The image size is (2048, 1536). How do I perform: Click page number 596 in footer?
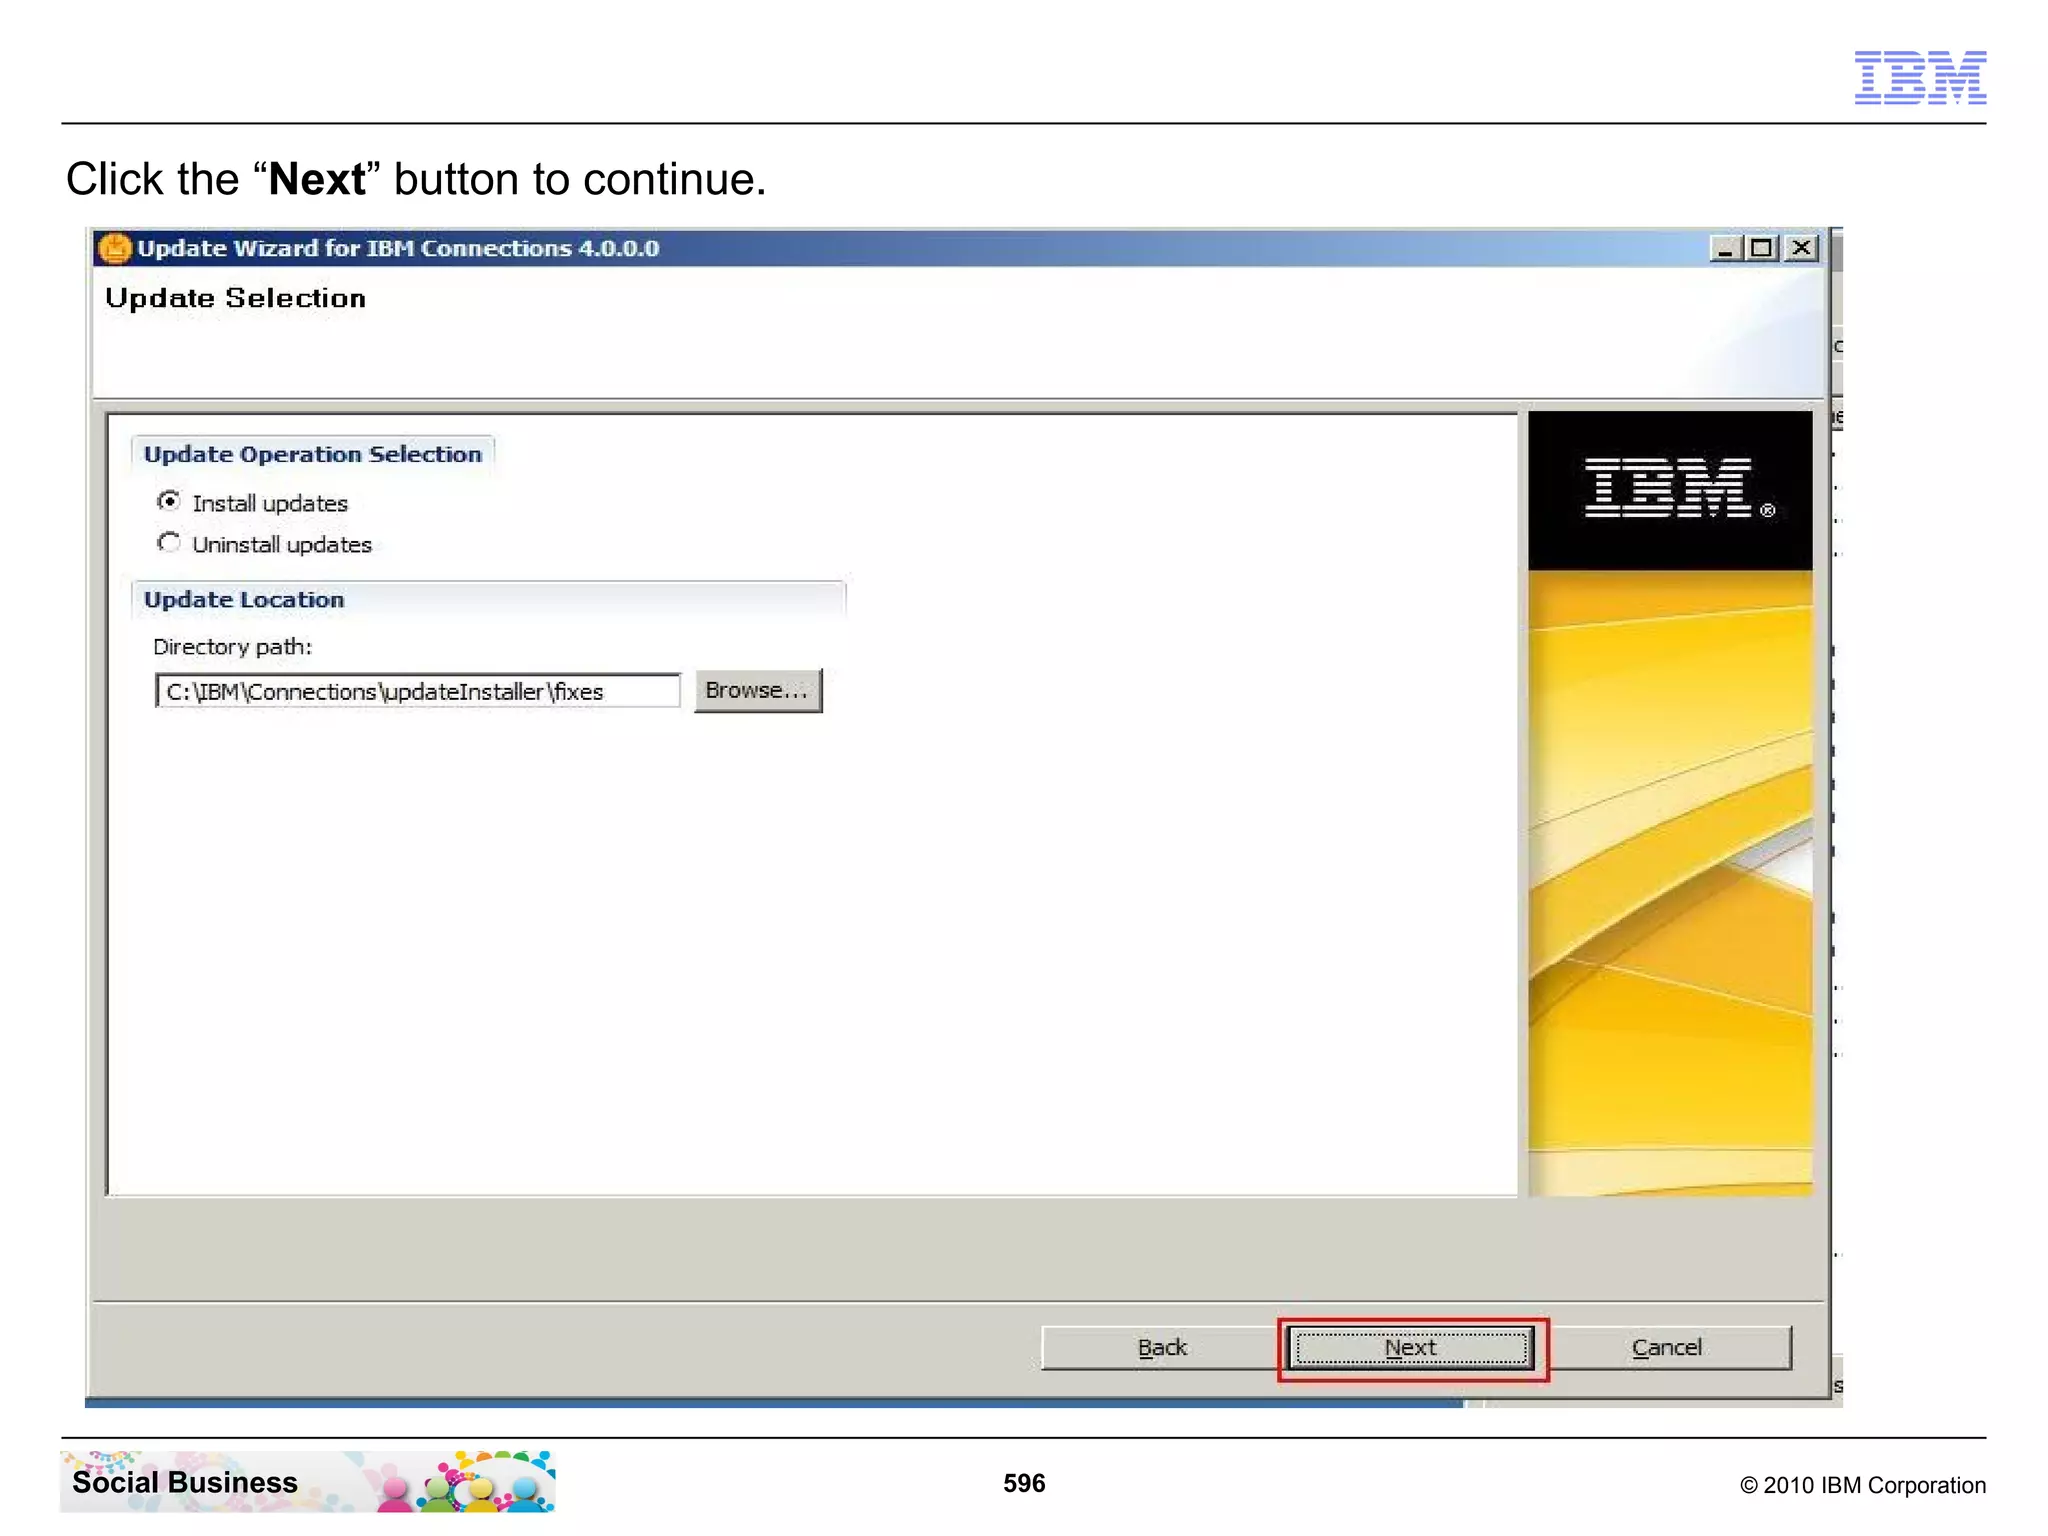pos(1024,1483)
